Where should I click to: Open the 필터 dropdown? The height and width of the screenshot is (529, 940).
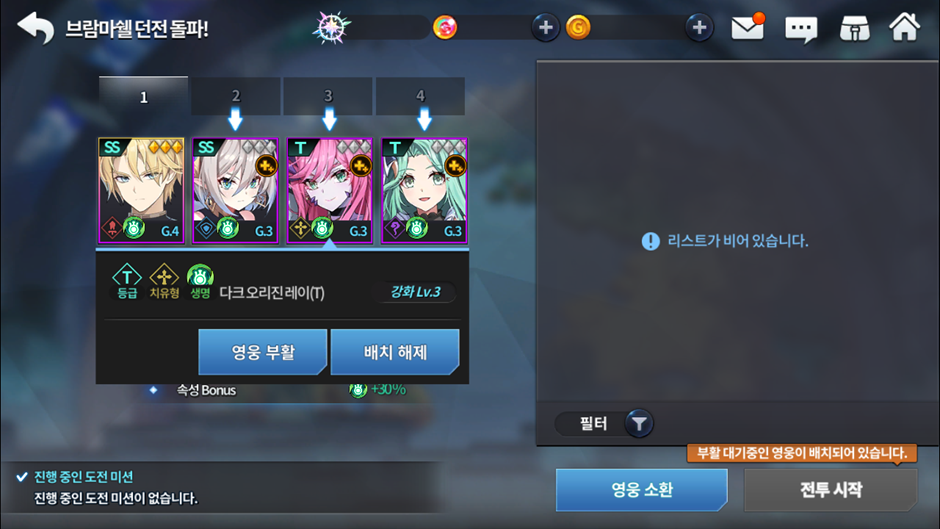(x=604, y=424)
